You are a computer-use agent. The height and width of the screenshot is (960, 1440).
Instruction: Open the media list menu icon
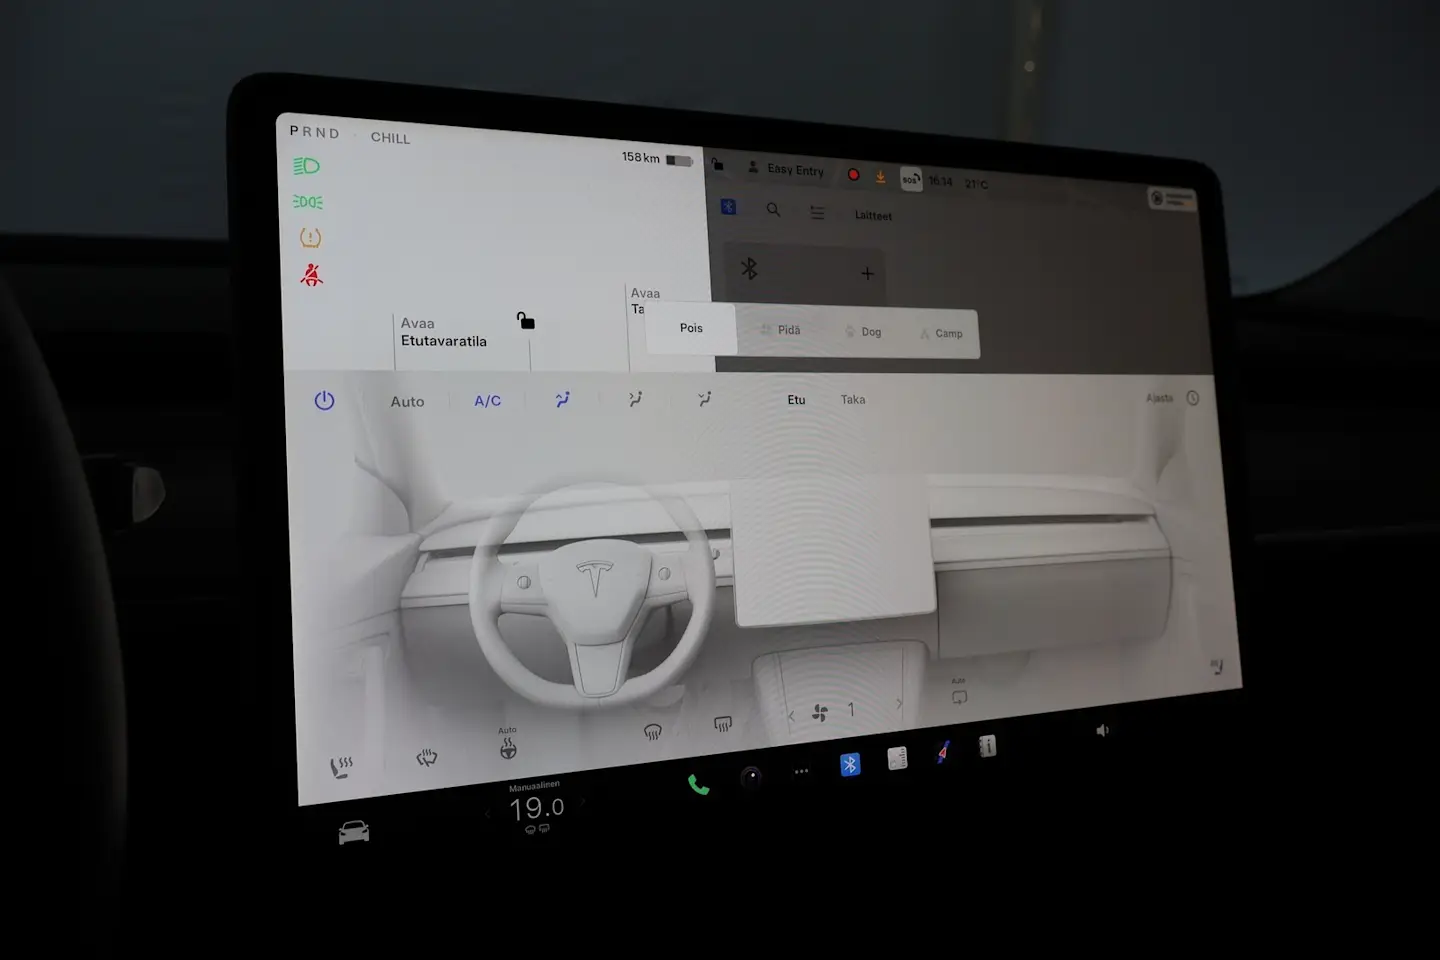pyautogui.click(x=817, y=213)
